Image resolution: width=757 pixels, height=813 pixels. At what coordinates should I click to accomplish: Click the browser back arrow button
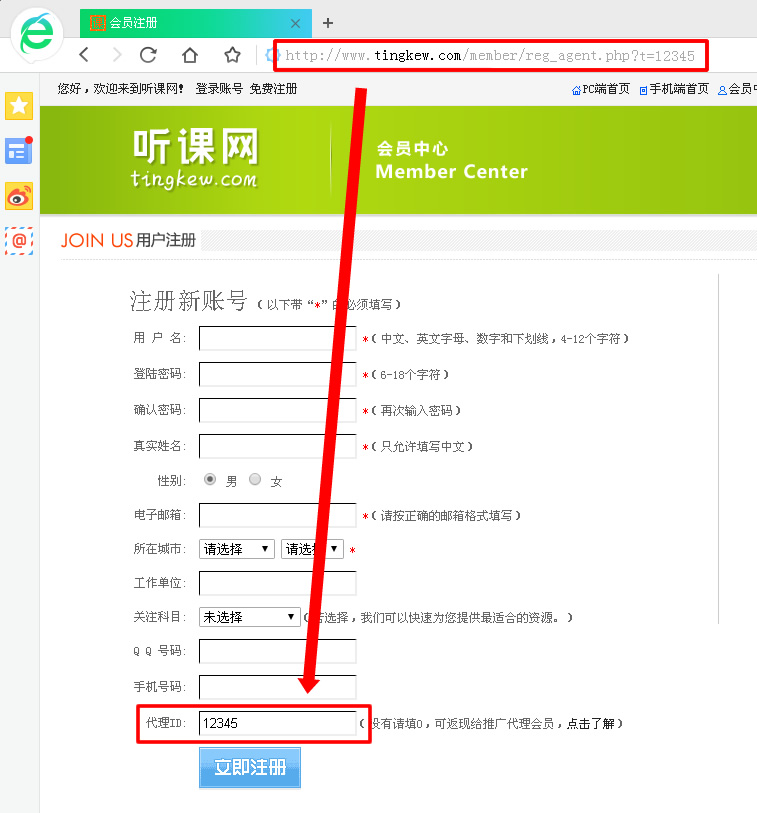84,55
